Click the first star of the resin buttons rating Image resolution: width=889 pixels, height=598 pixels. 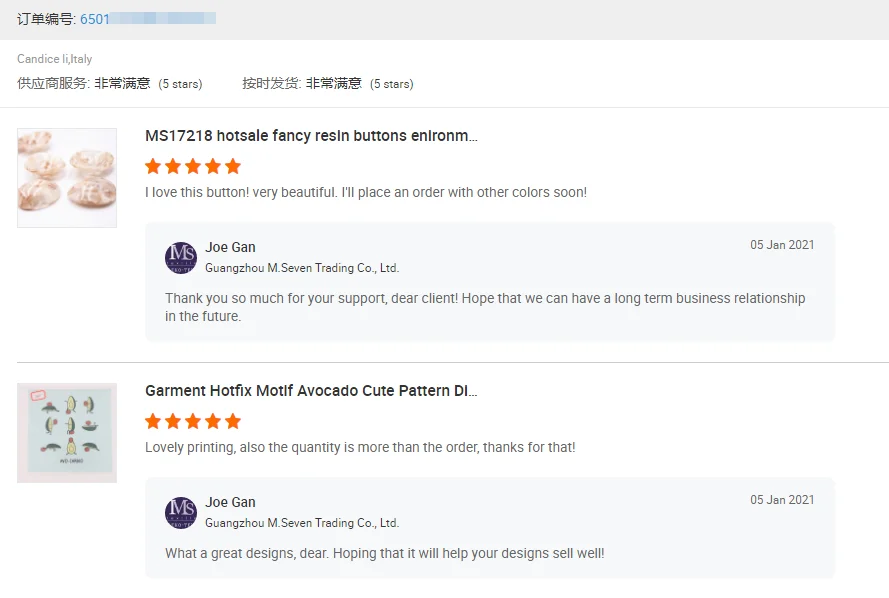point(153,166)
